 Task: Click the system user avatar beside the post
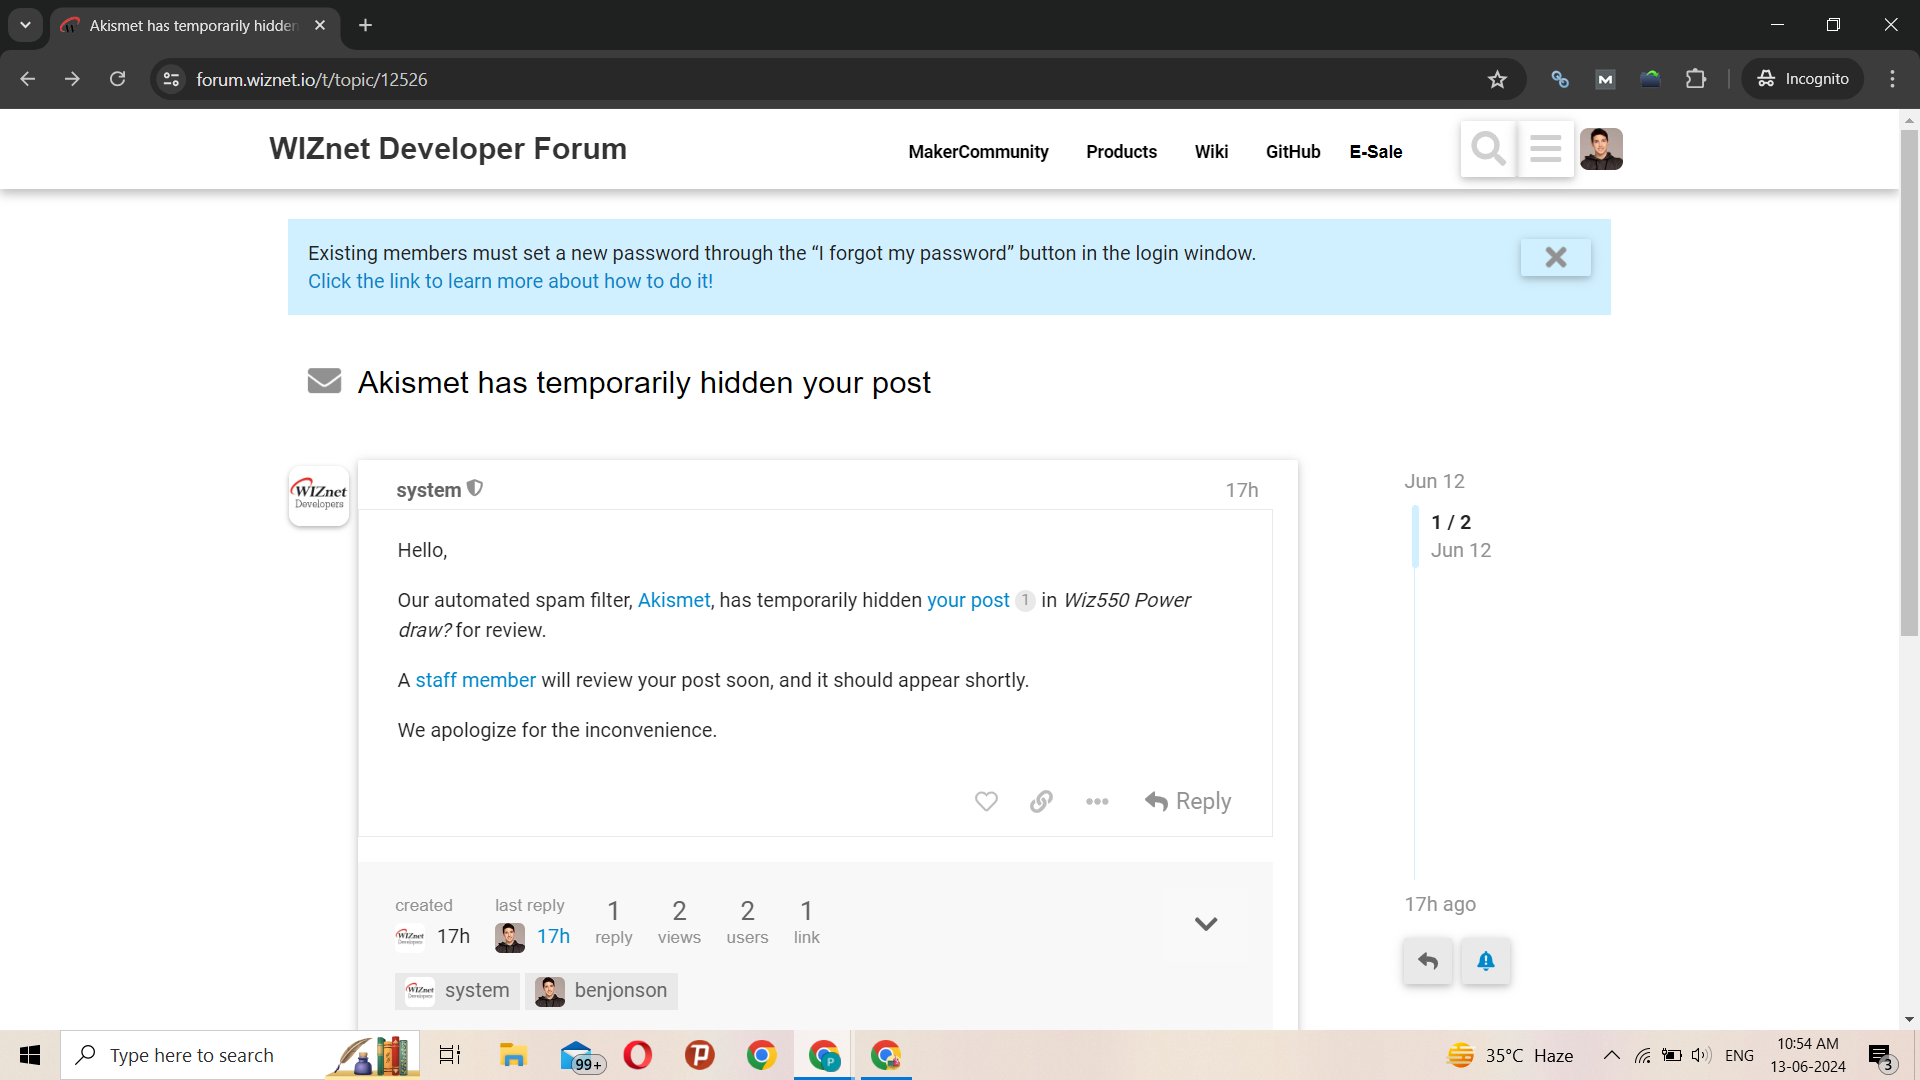pyautogui.click(x=319, y=495)
